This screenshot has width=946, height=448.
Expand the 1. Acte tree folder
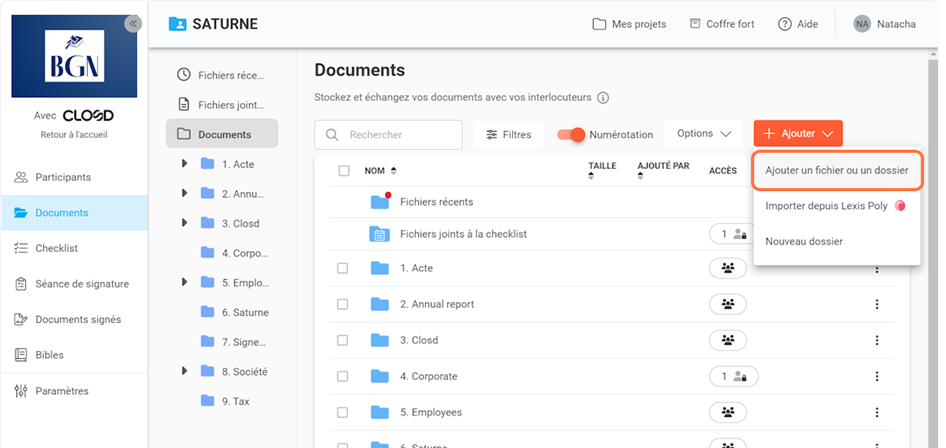pos(184,164)
